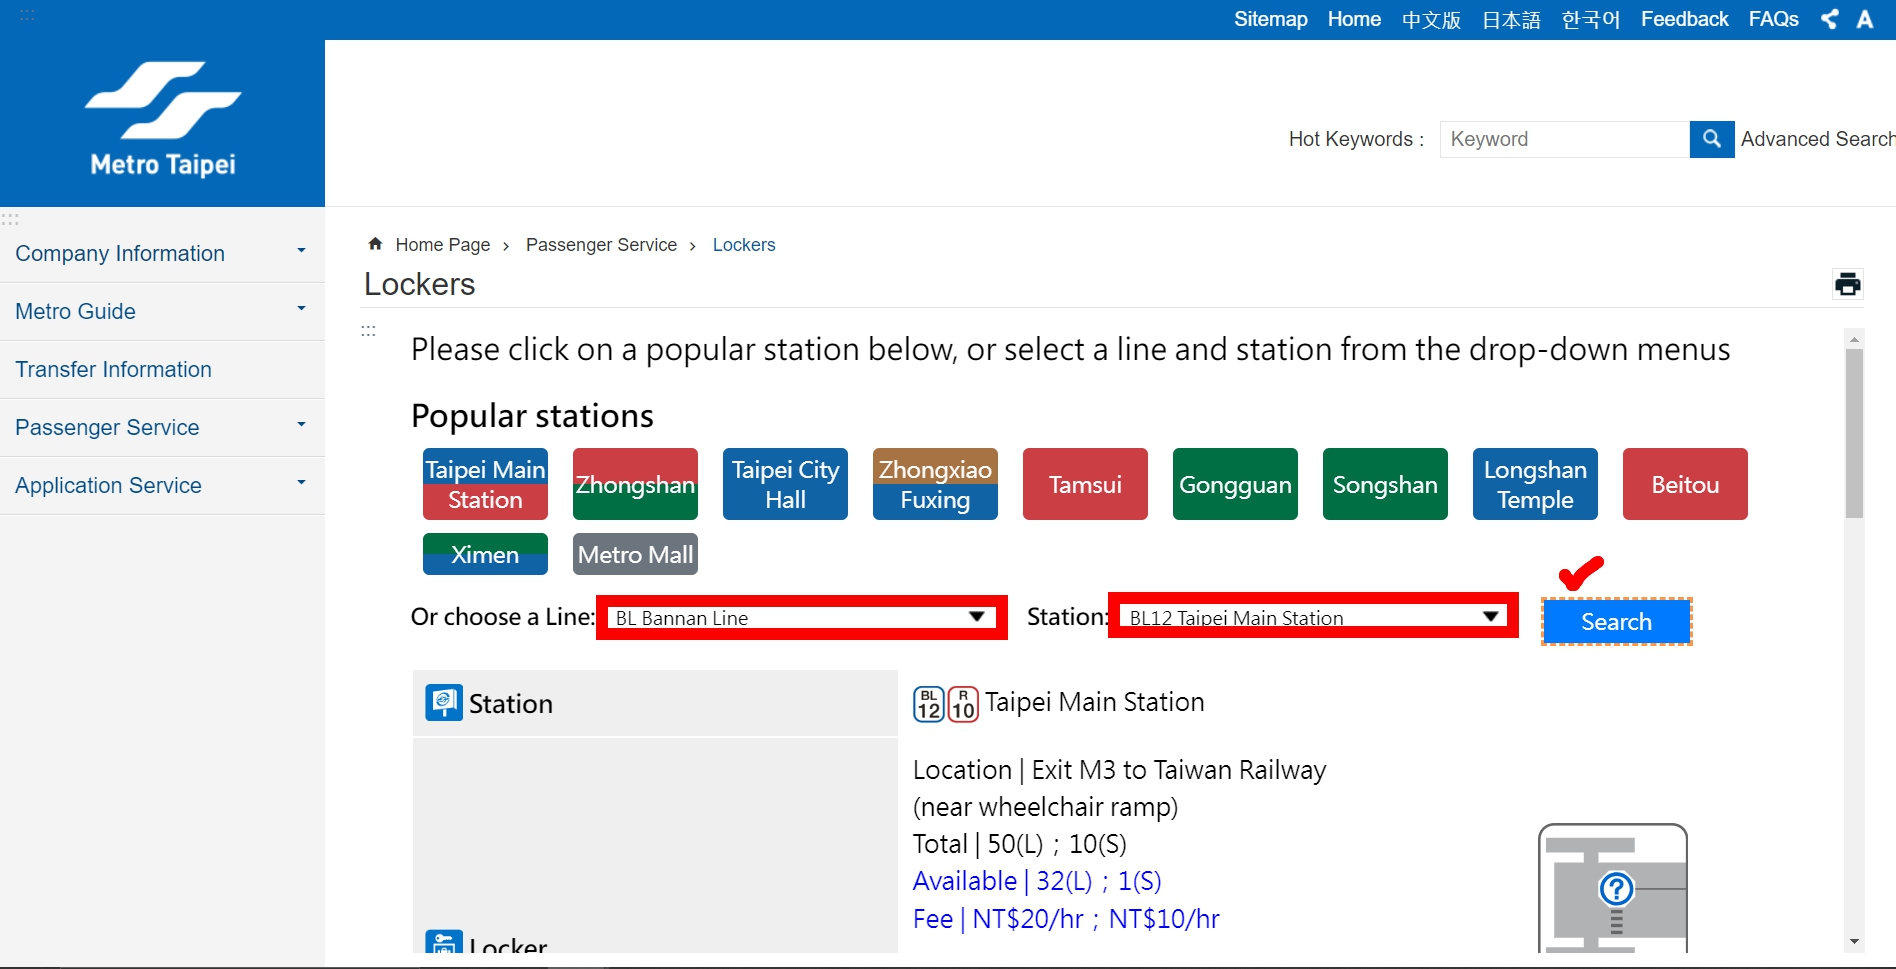Click the station map help thumbnail

[x=1613, y=888]
